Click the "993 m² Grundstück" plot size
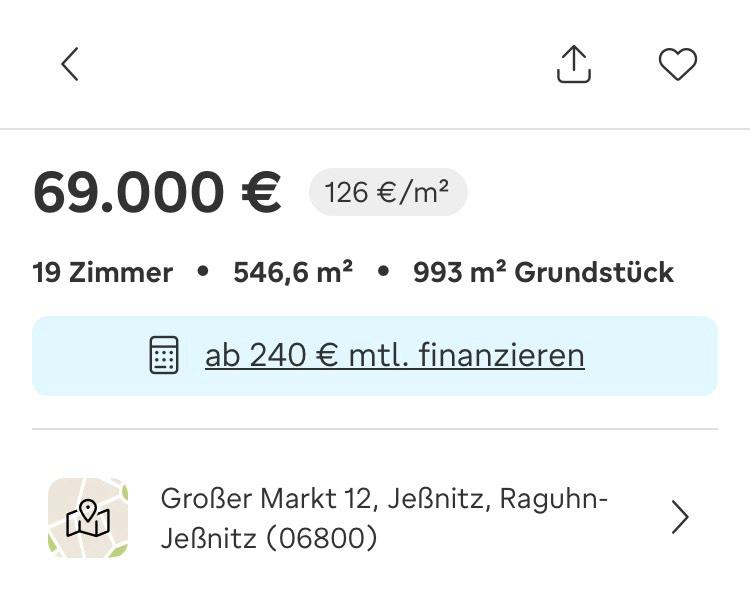The height and width of the screenshot is (605, 750). 543,272
